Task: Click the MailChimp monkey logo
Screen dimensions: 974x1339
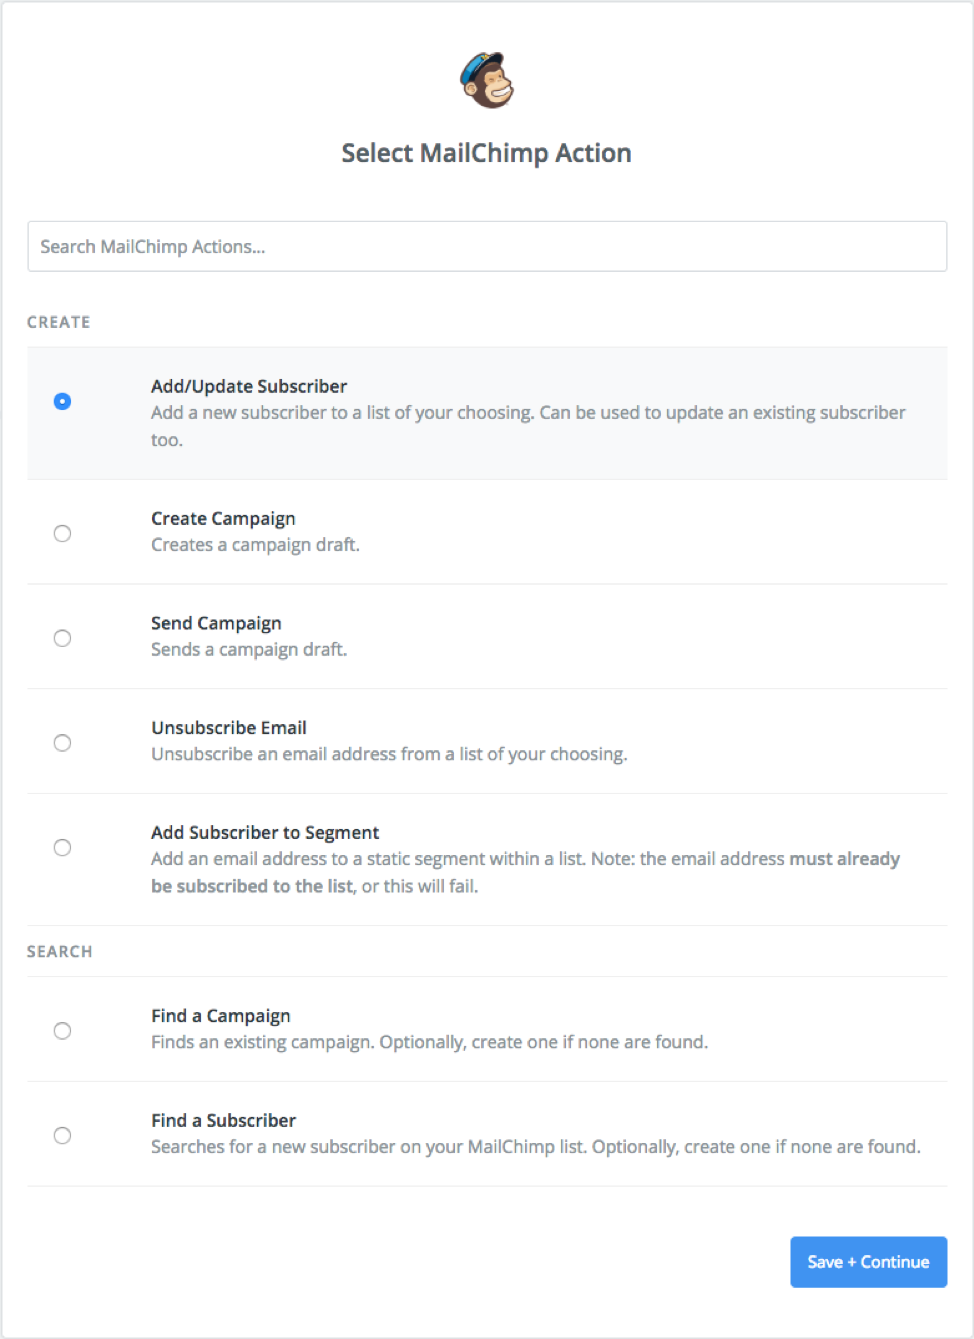Action: [x=487, y=81]
